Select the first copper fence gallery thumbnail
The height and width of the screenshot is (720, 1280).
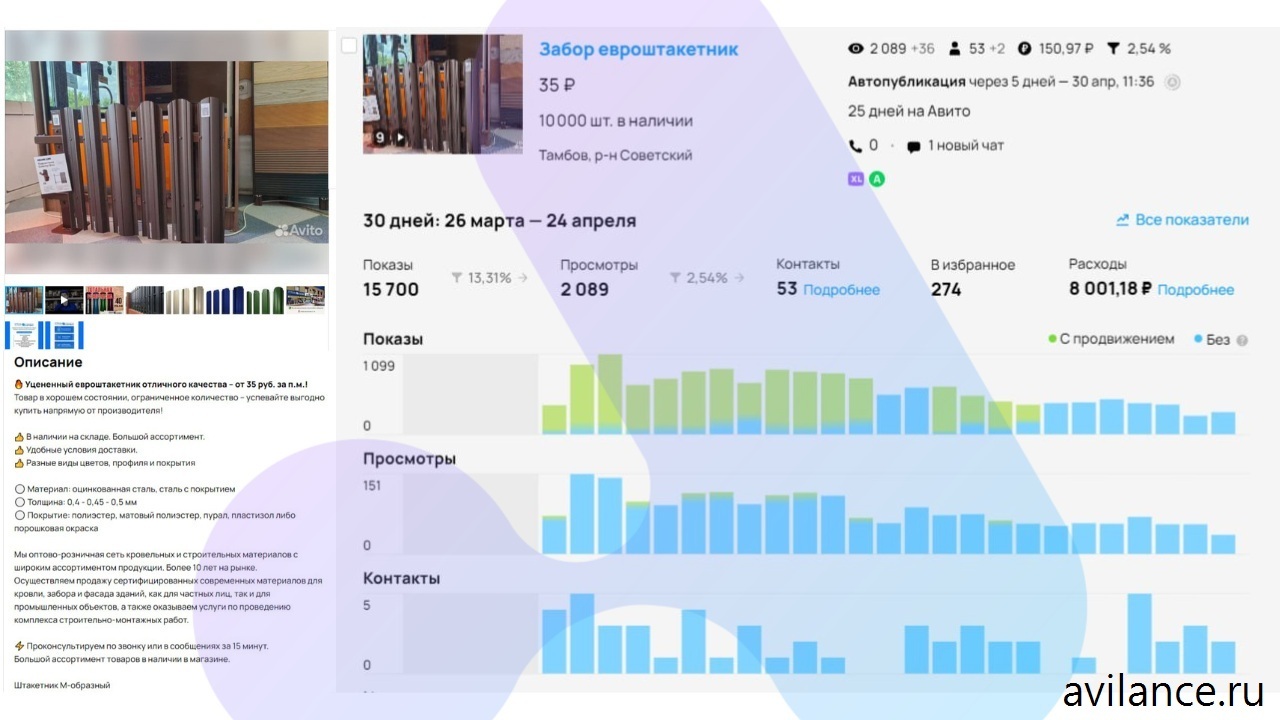(x=24, y=299)
